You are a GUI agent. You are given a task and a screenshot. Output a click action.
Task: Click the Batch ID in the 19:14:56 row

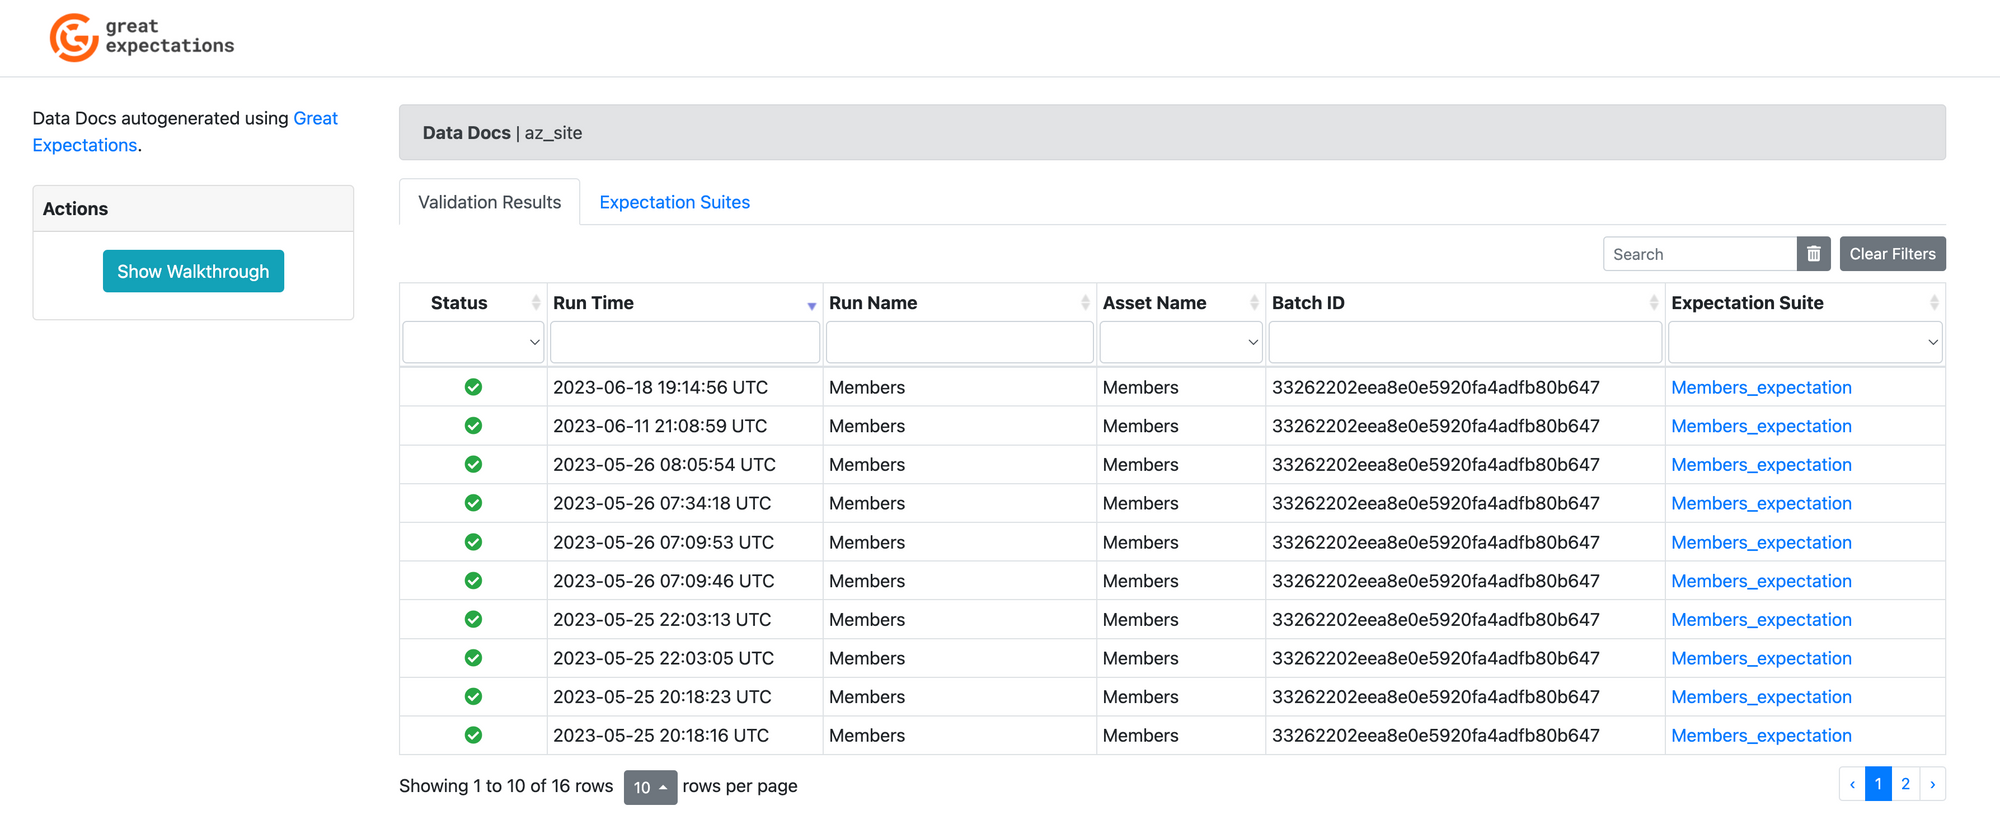pos(1435,387)
